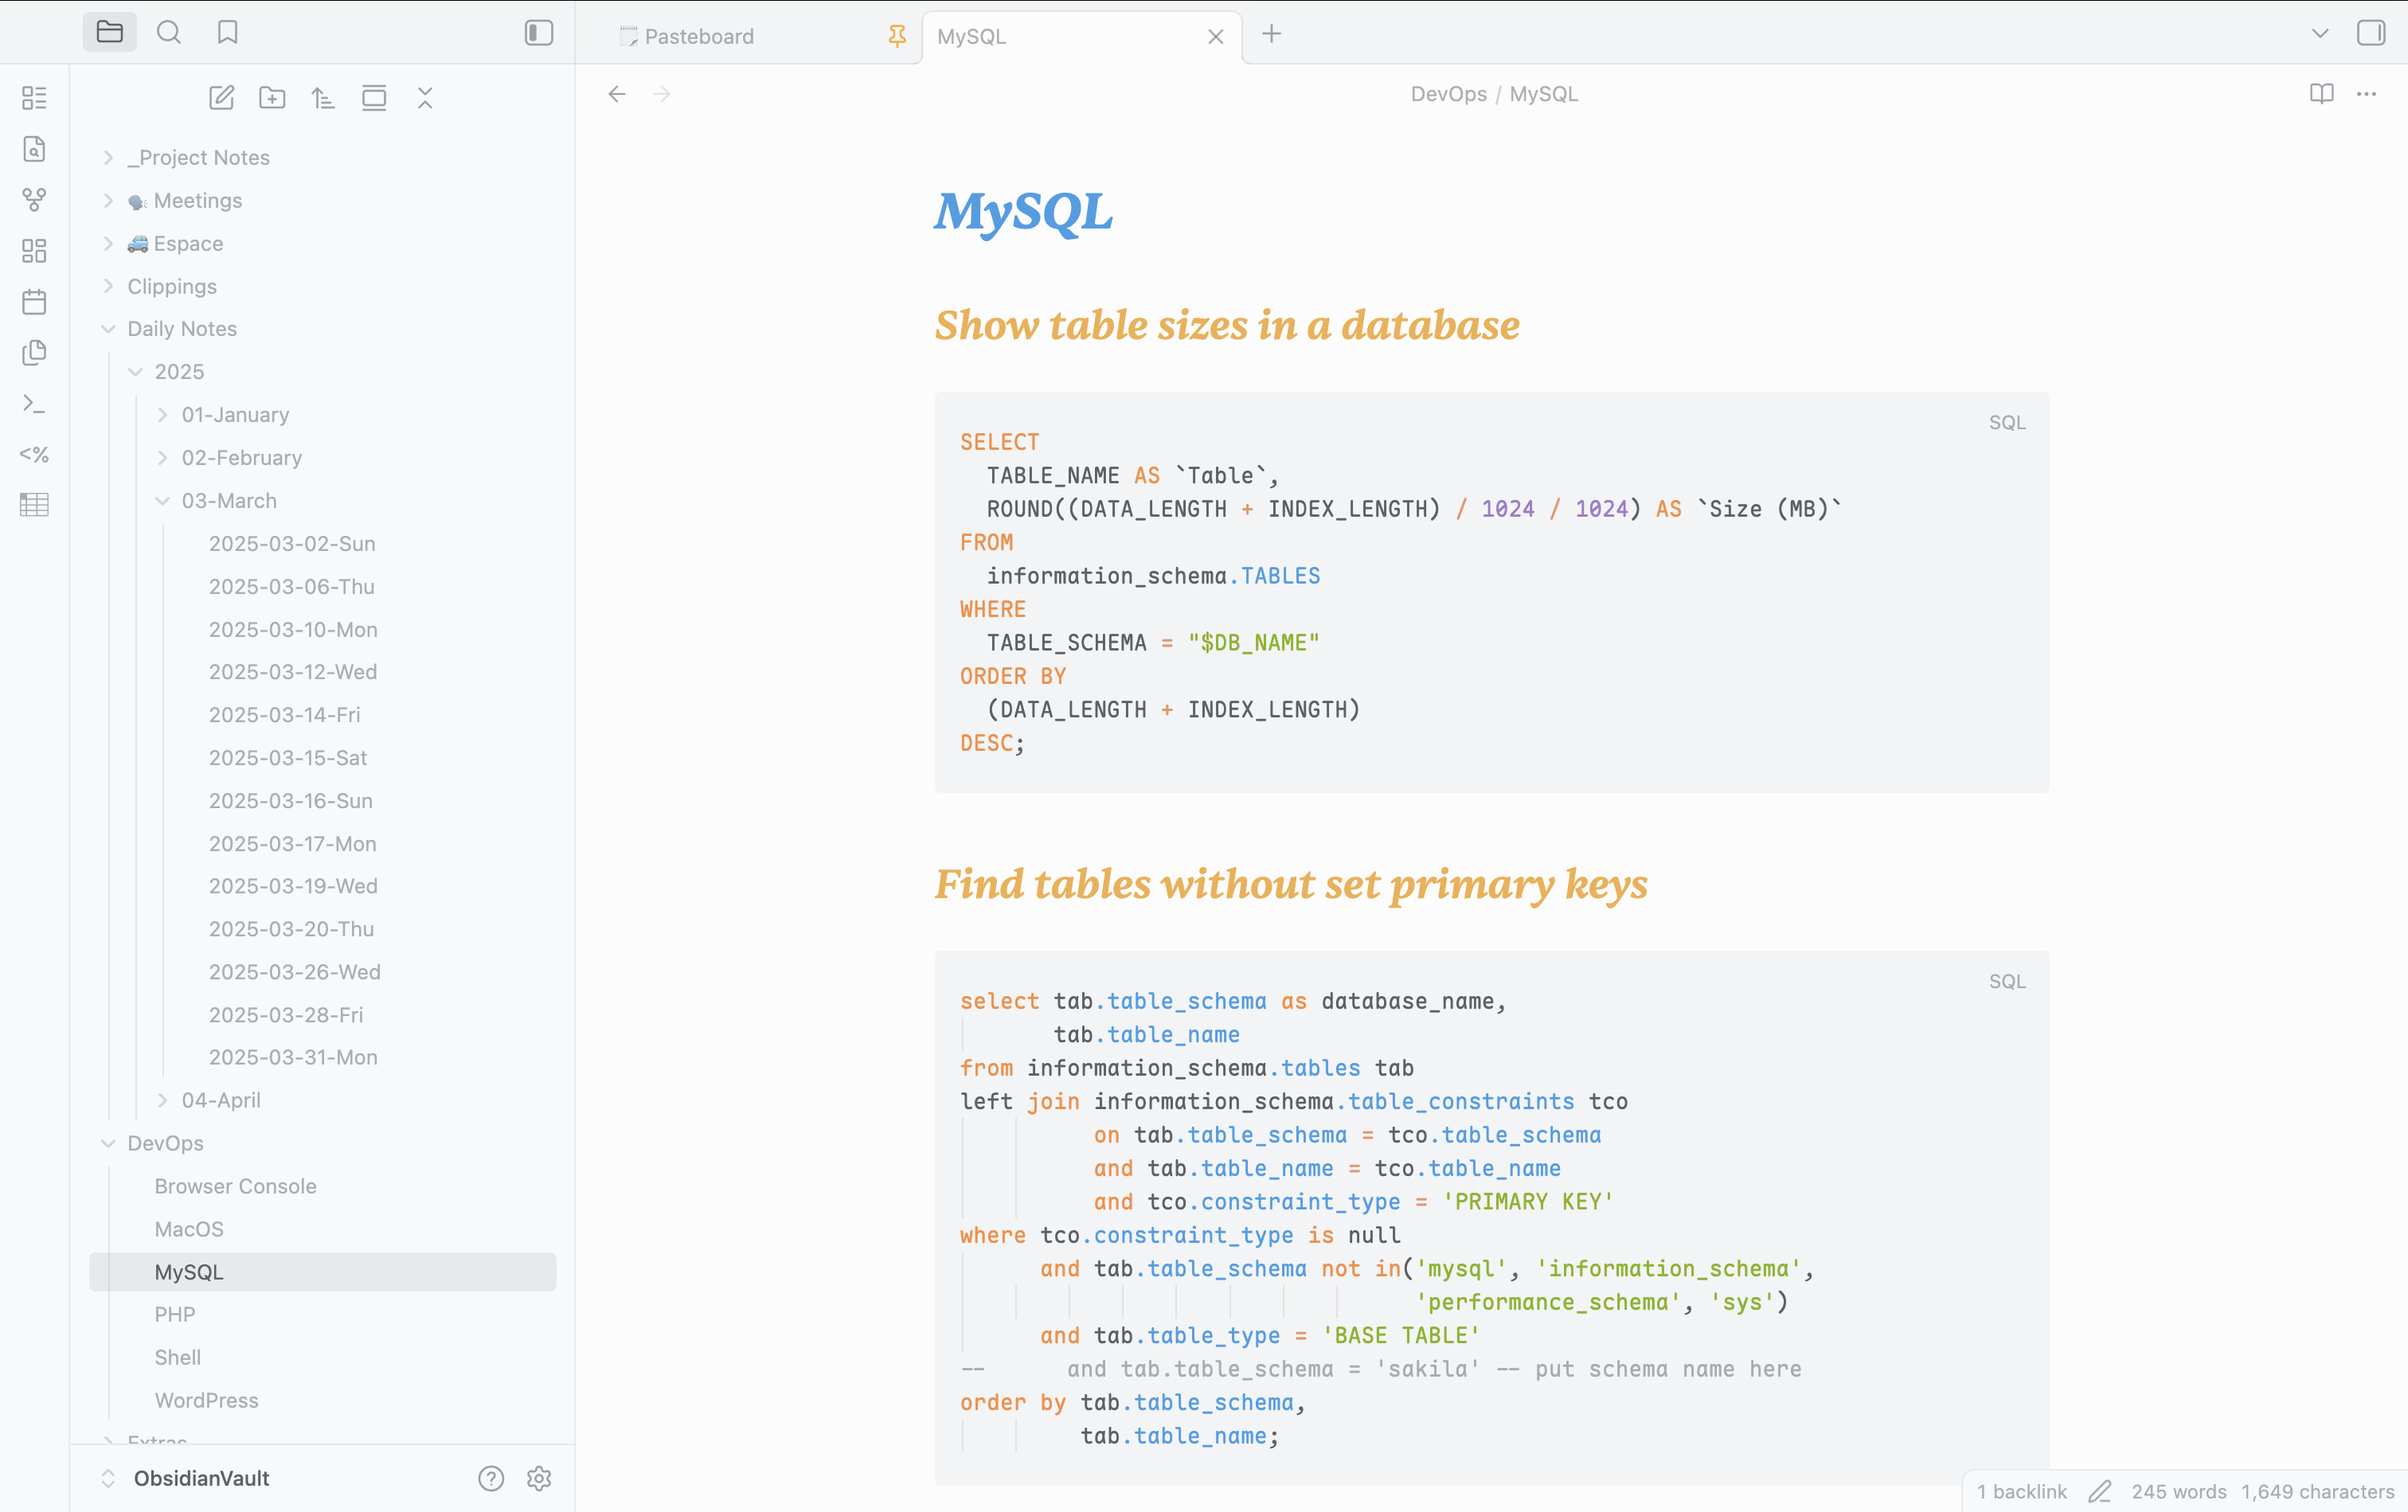
Task: Toggle the left sidebar collapse icon
Action: tap(539, 33)
